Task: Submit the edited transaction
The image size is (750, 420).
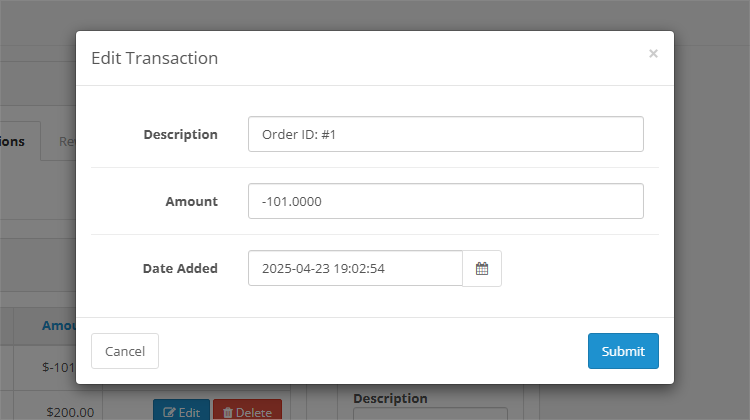Action: (x=623, y=351)
